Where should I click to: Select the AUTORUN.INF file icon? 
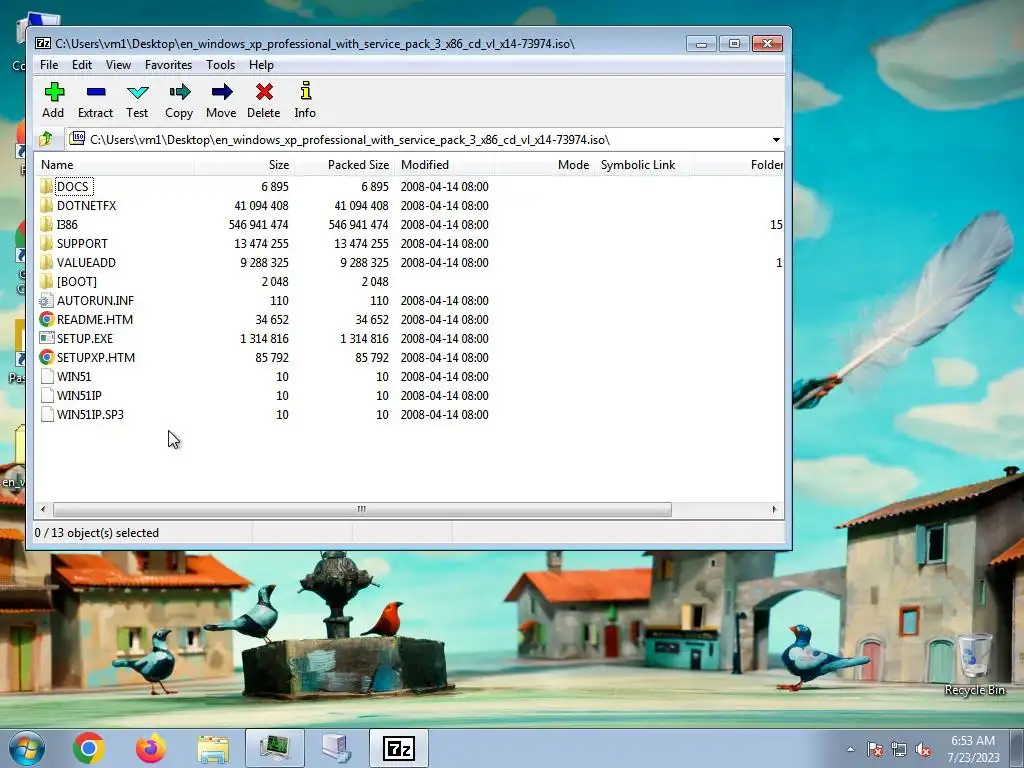coord(46,300)
